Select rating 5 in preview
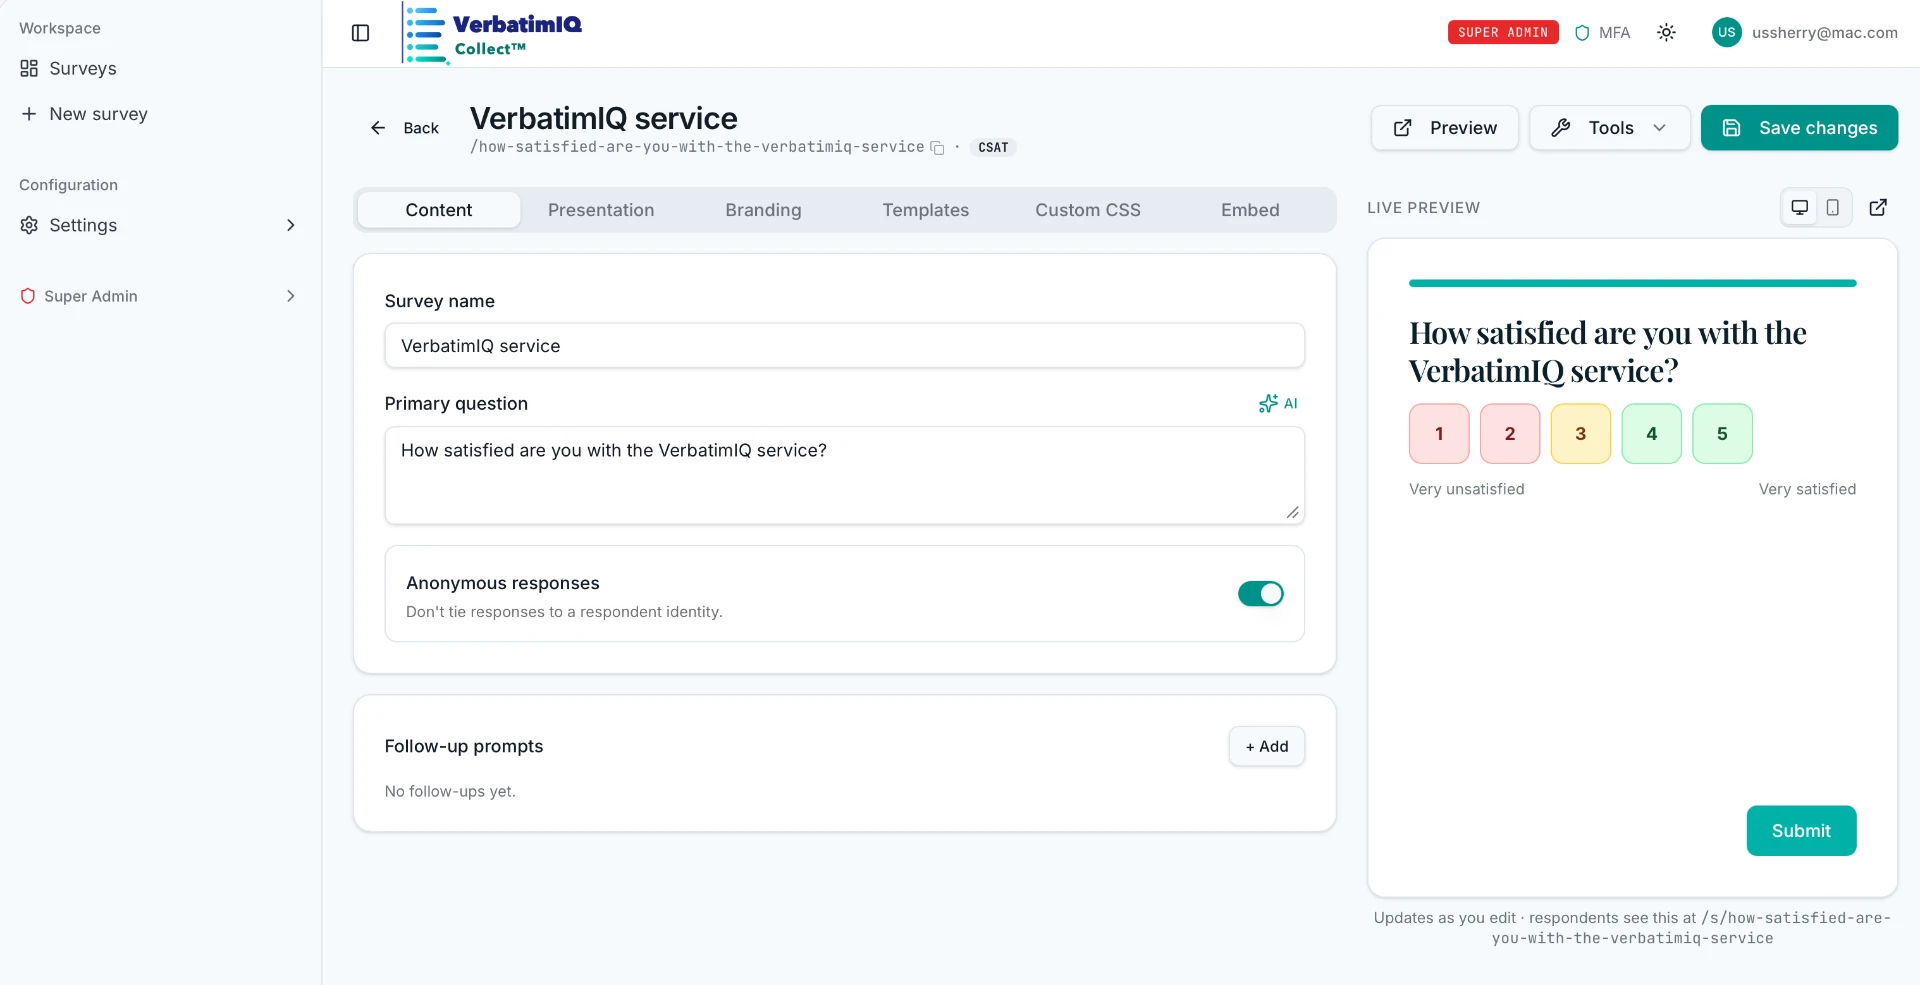The width and height of the screenshot is (1920, 985). tap(1722, 434)
